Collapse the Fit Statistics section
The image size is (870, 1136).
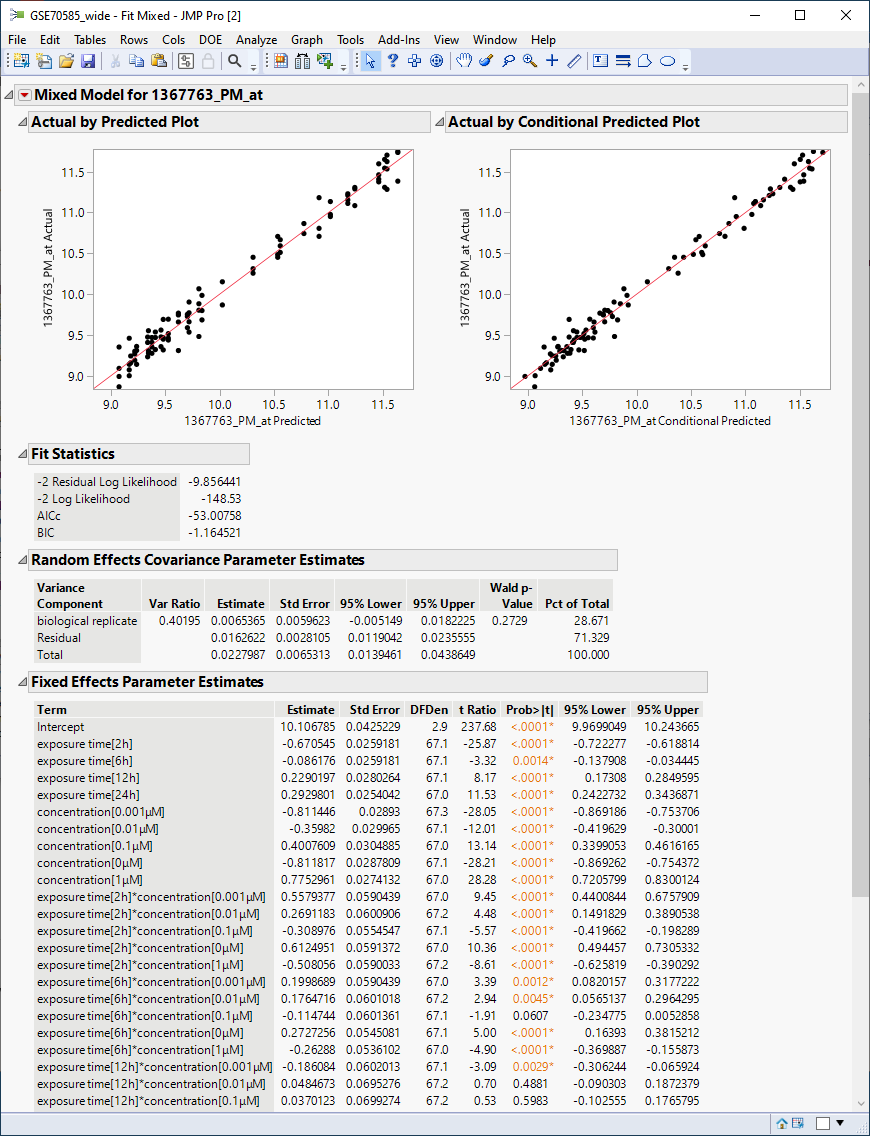(22, 454)
